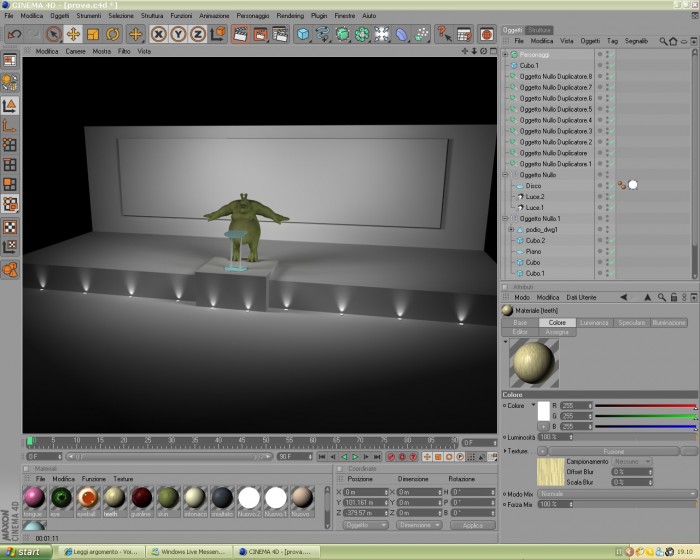Image resolution: width=700 pixels, height=560 pixels.
Task: Expand the podio_dwg1 tree node
Action: tap(511, 230)
